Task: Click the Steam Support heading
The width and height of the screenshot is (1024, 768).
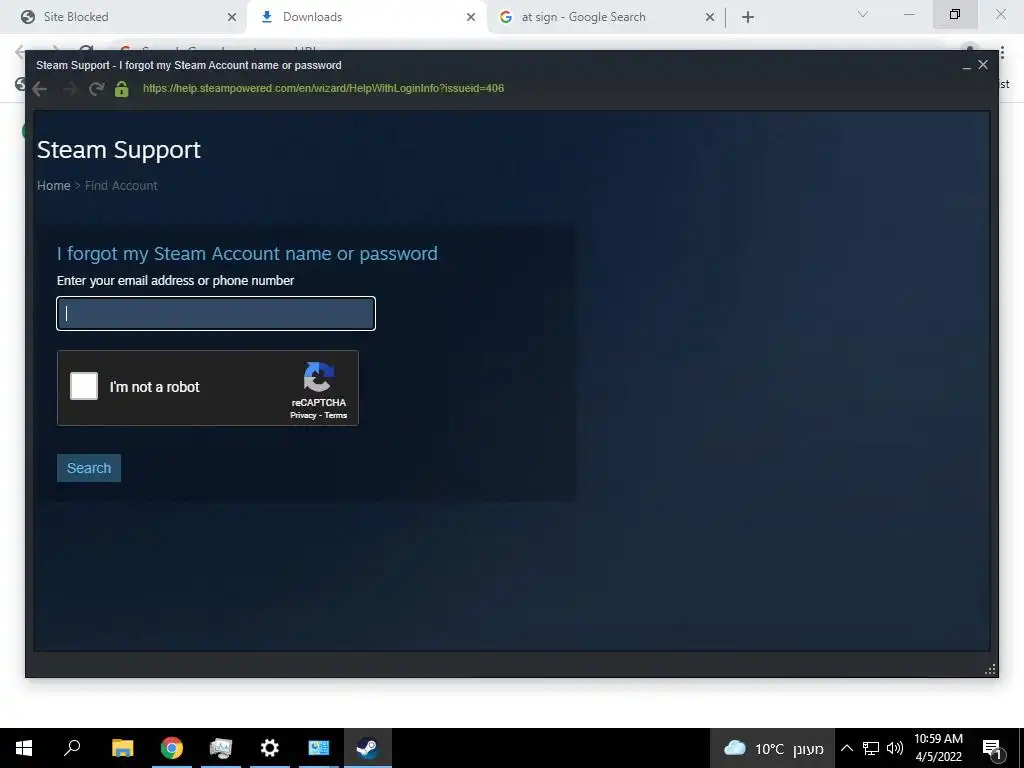Action: [119, 150]
